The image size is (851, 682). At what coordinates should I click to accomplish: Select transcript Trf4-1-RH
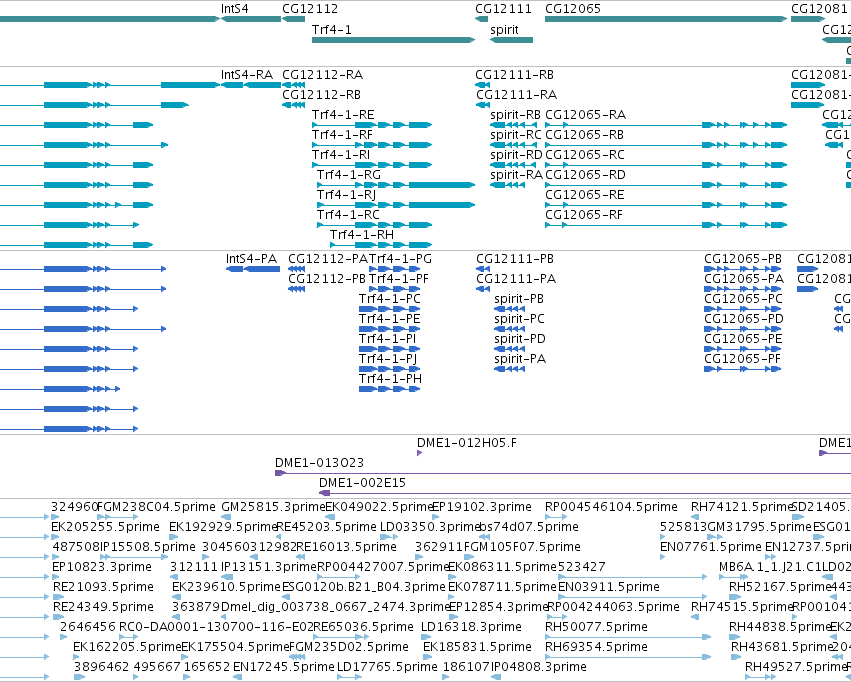coord(381,245)
